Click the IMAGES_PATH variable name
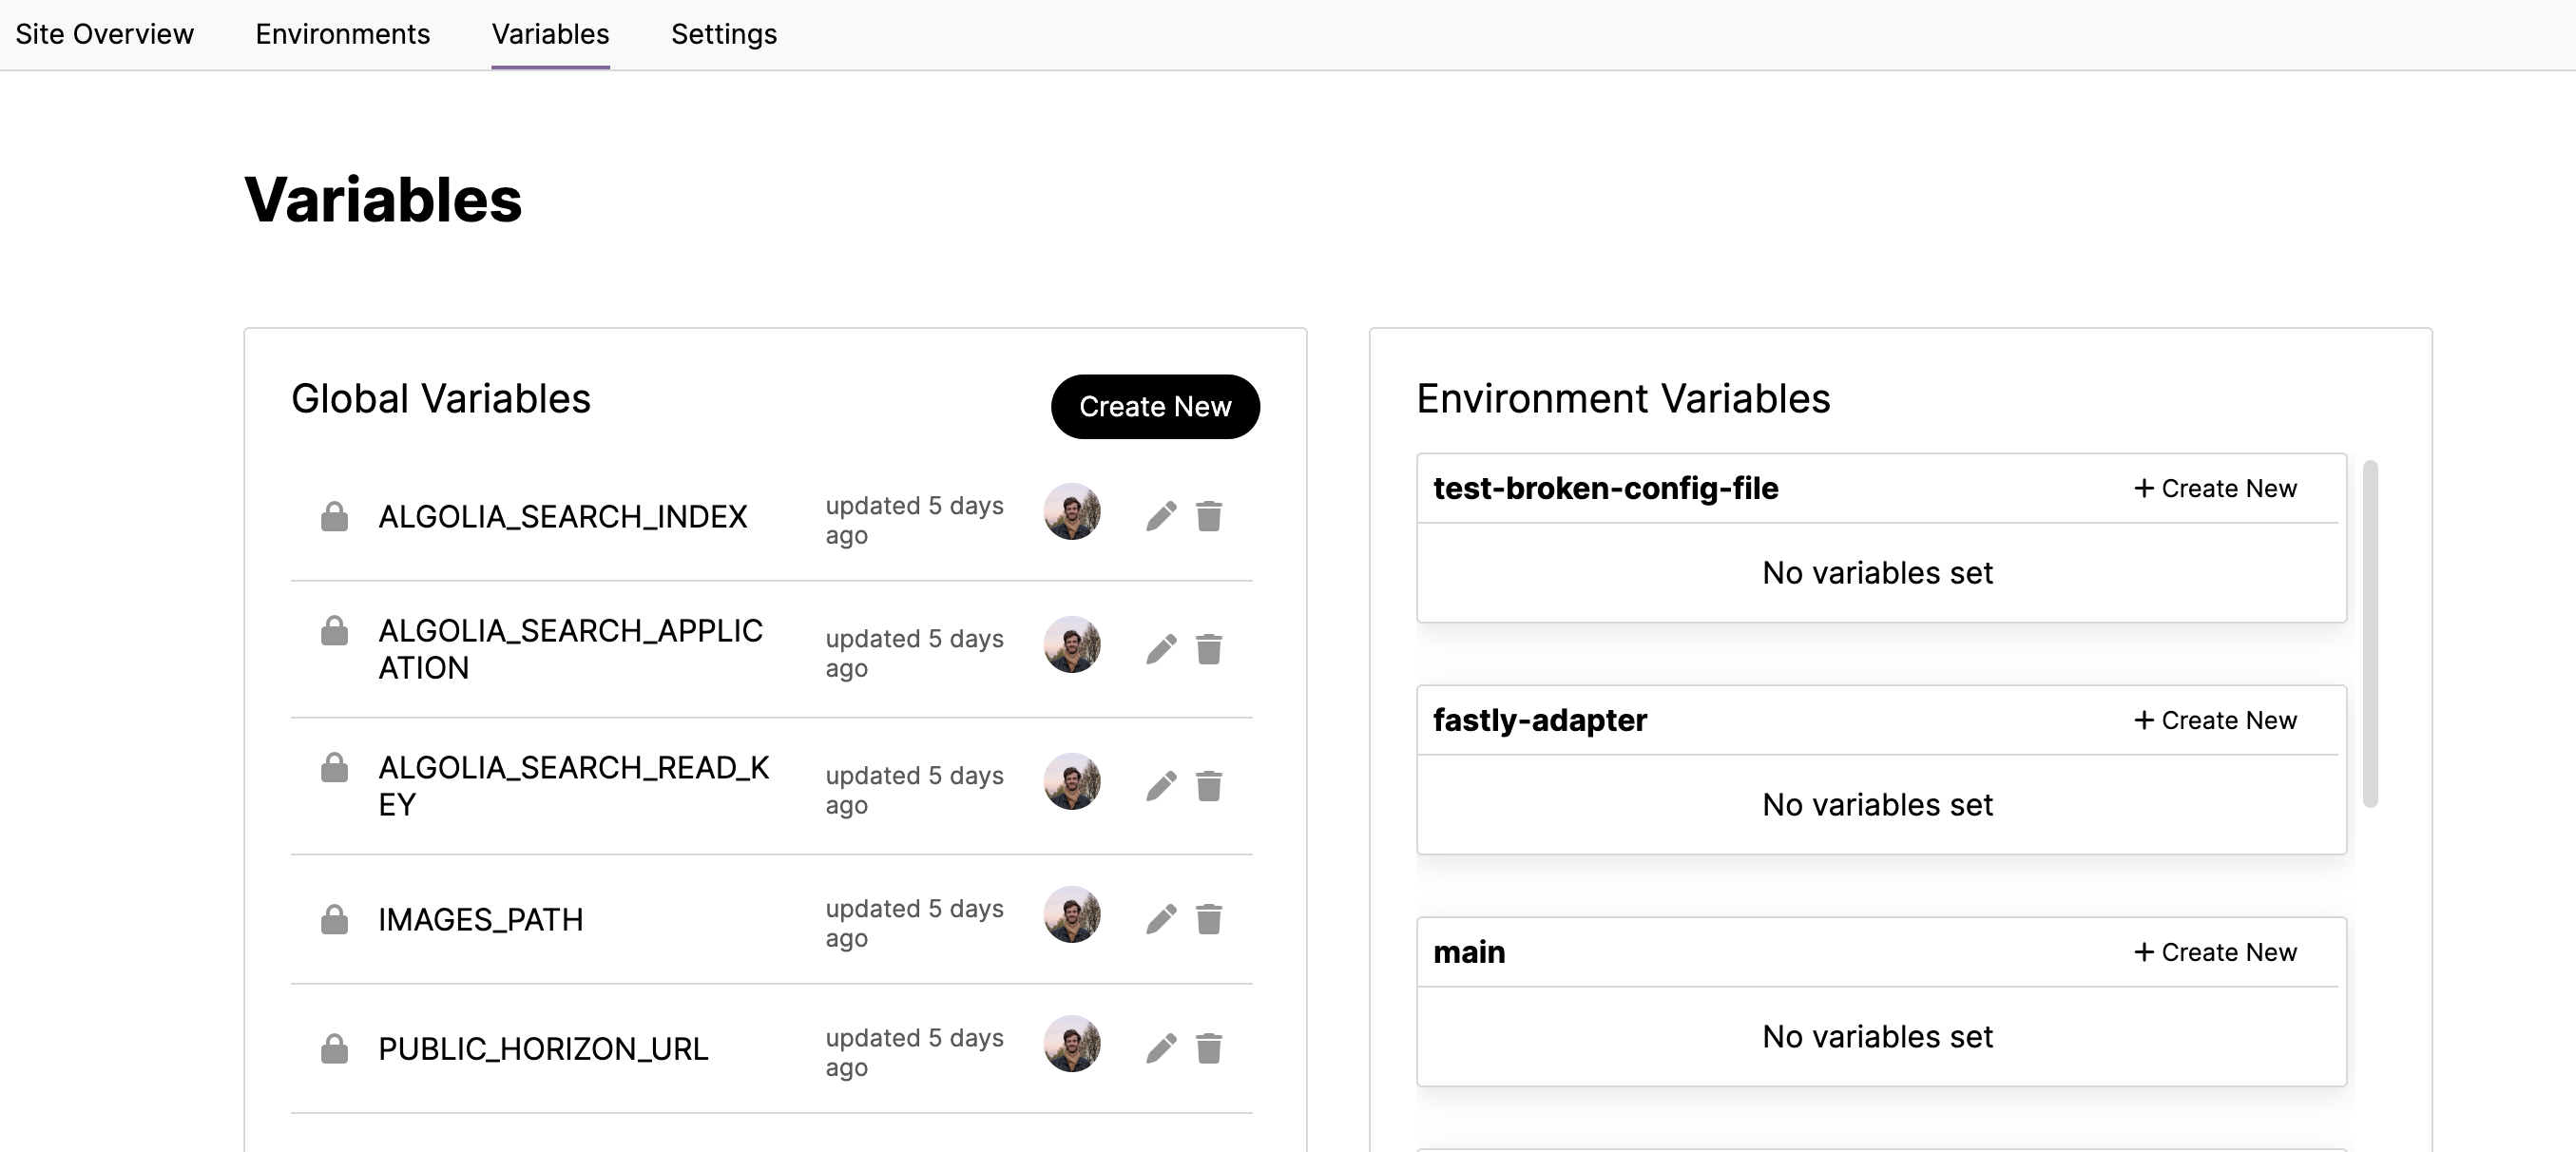The width and height of the screenshot is (2576, 1152). 481,920
